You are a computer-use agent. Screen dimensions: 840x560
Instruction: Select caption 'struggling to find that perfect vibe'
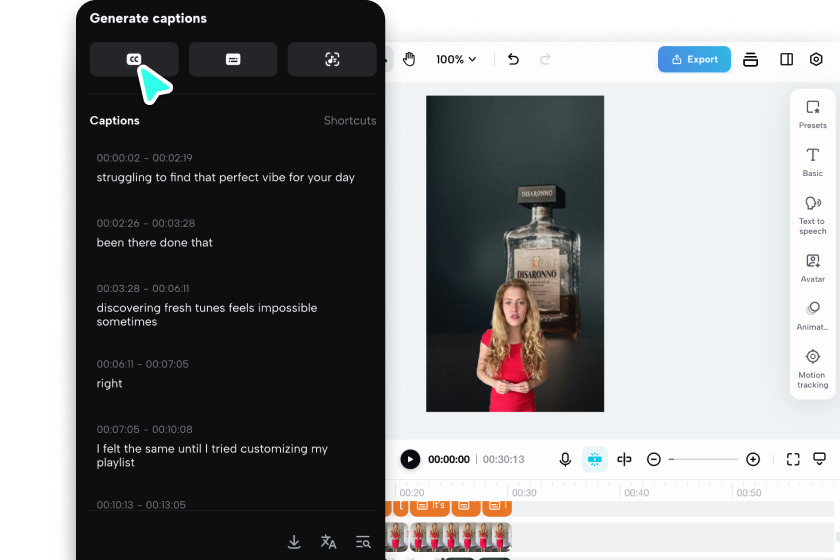(x=226, y=177)
